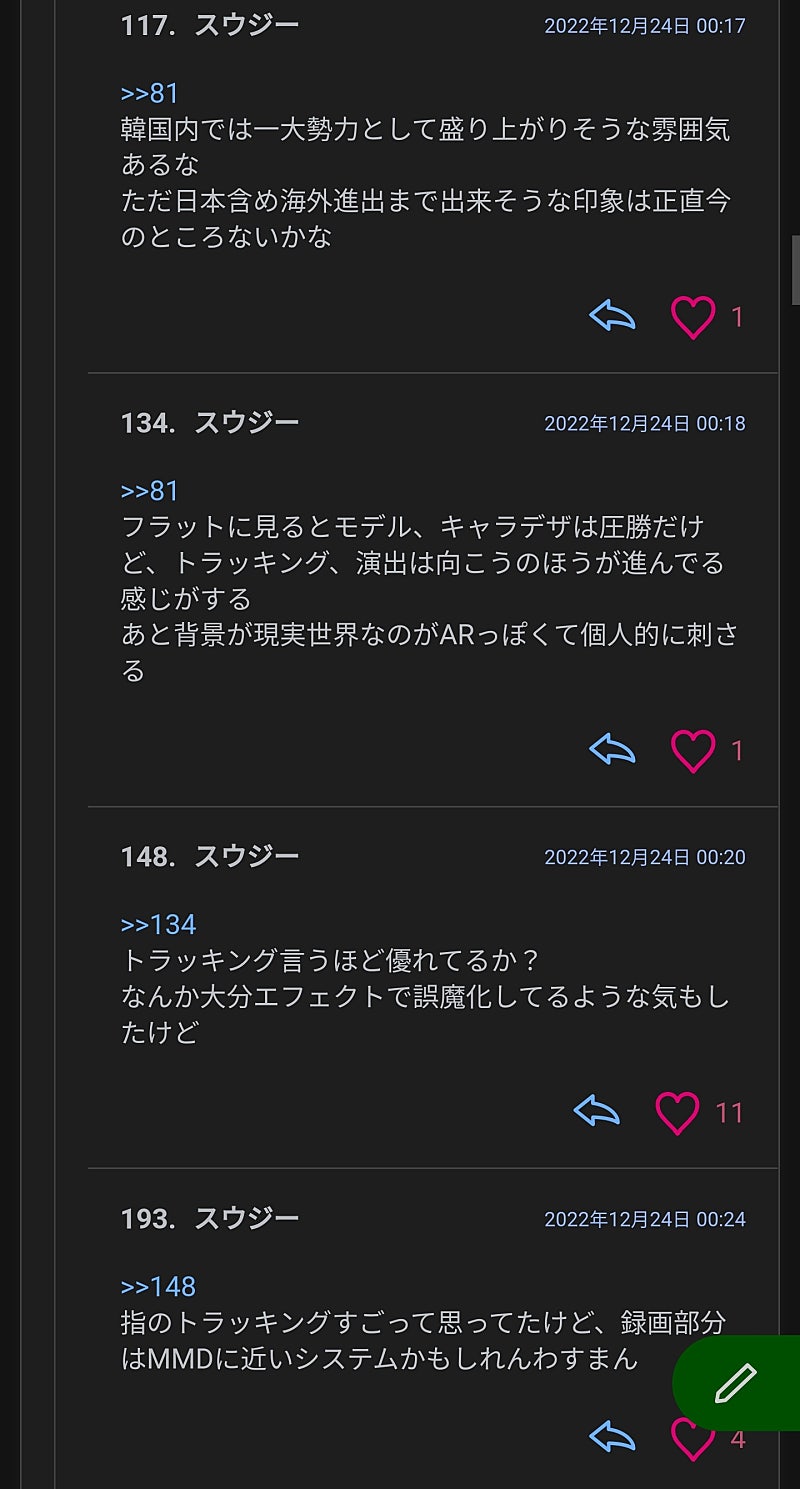Tap the green pencil compose button
The width and height of the screenshot is (800, 1489).
[x=735, y=1384]
